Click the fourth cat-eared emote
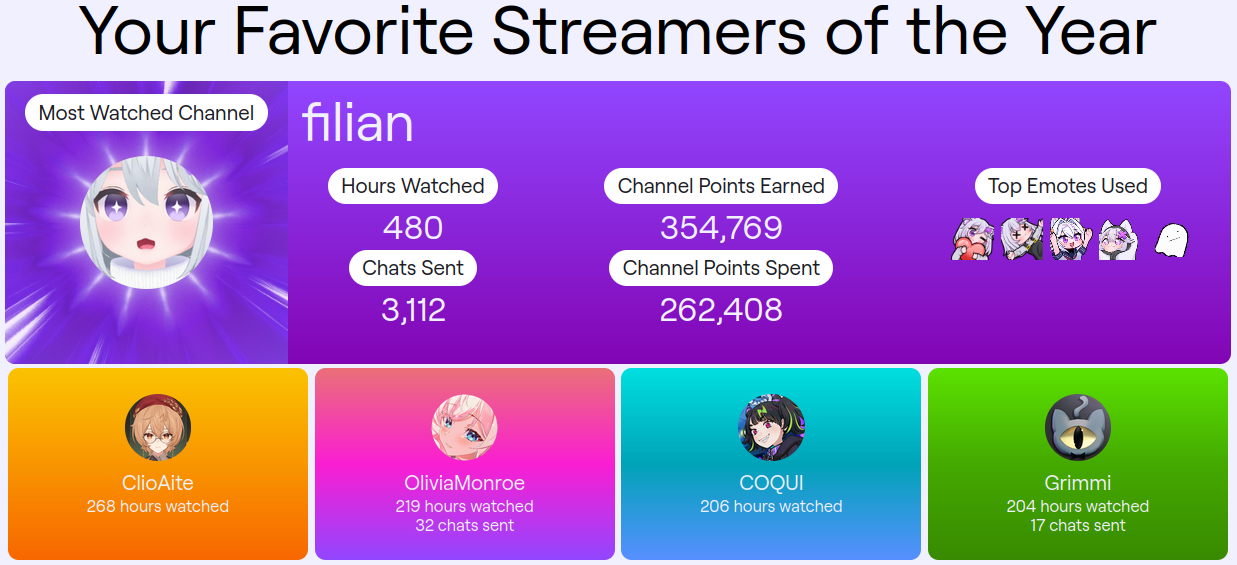Image resolution: width=1237 pixels, height=565 pixels. click(x=1117, y=240)
